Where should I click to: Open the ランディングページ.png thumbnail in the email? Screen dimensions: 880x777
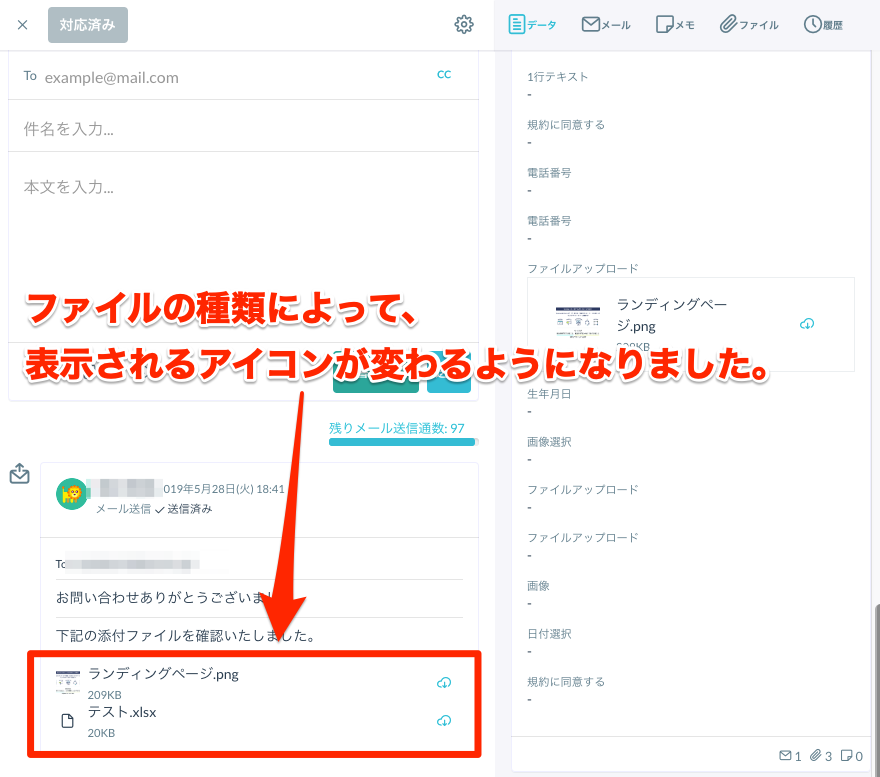[68, 683]
